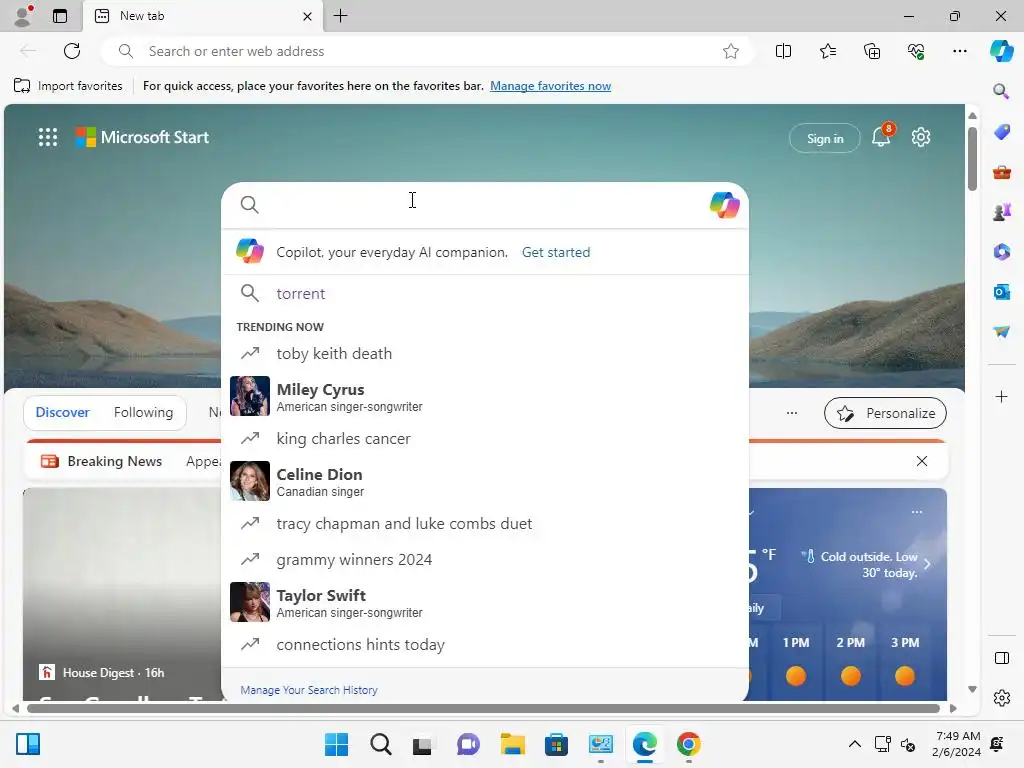Select grammy winners 2024 suggestion

pyautogui.click(x=485, y=560)
